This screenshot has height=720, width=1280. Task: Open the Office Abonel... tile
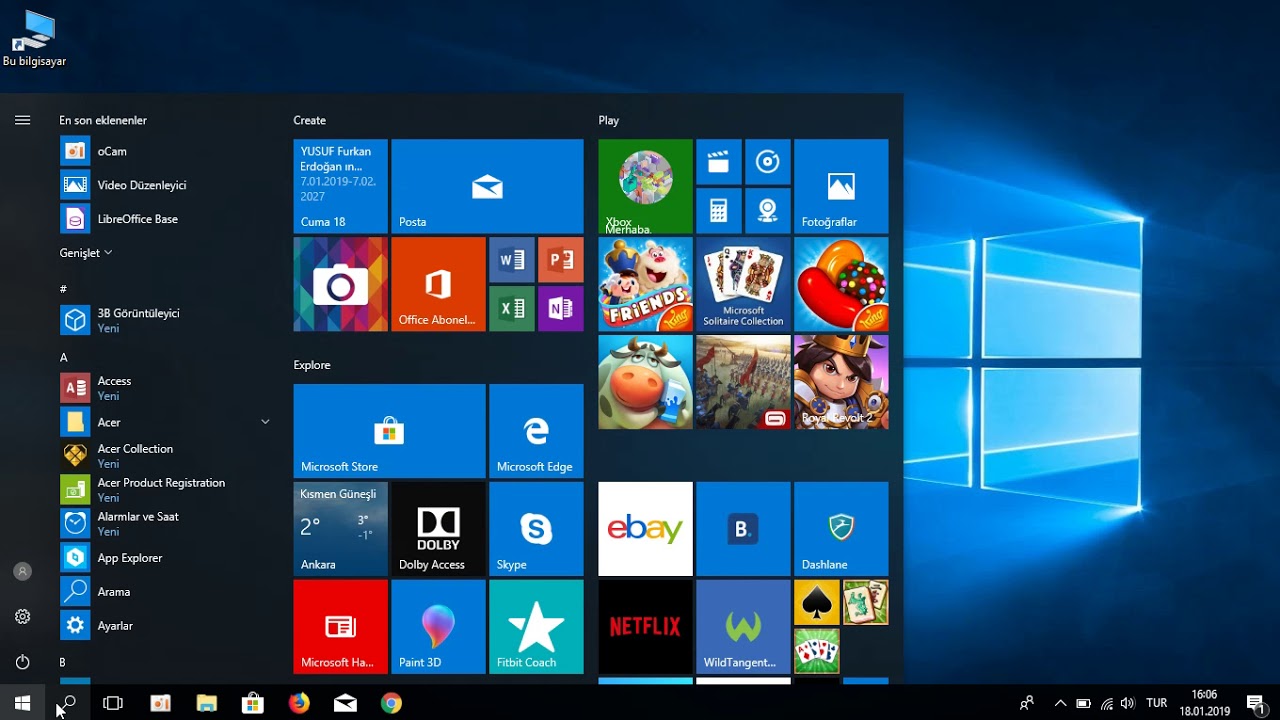[x=438, y=284]
